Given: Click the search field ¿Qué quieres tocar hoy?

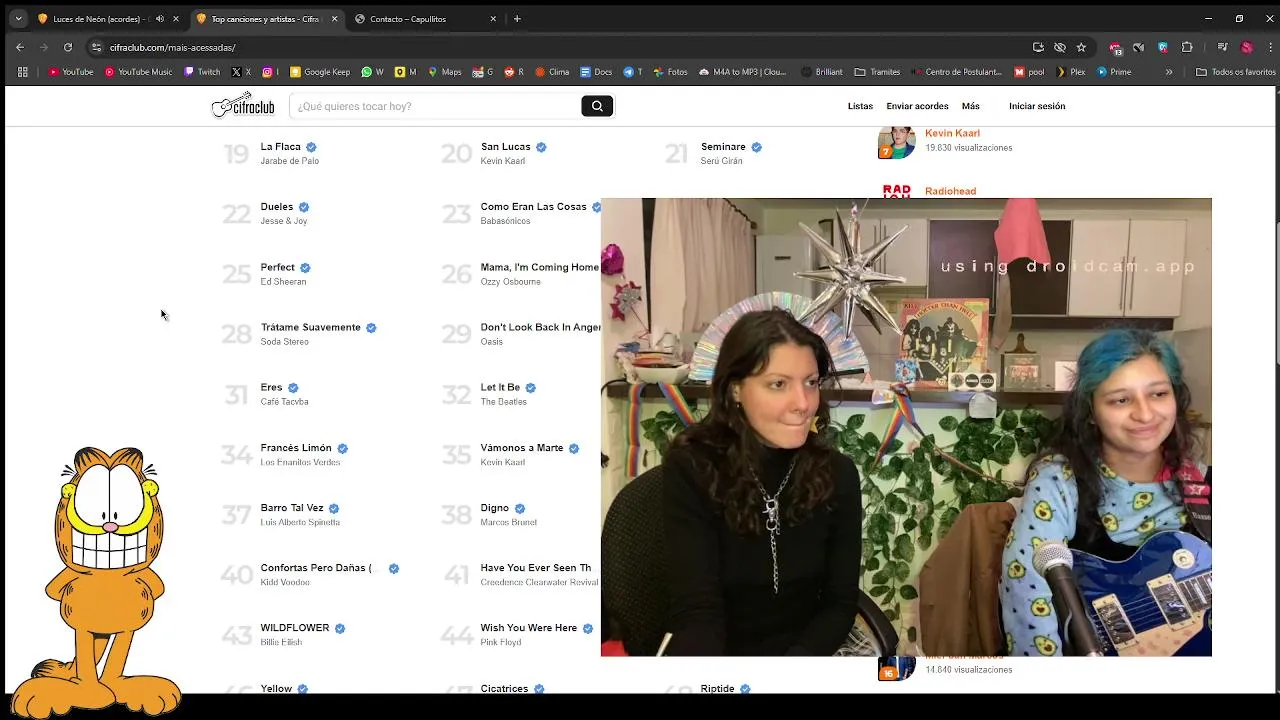Looking at the screenshot, I should pyautogui.click(x=435, y=106).
